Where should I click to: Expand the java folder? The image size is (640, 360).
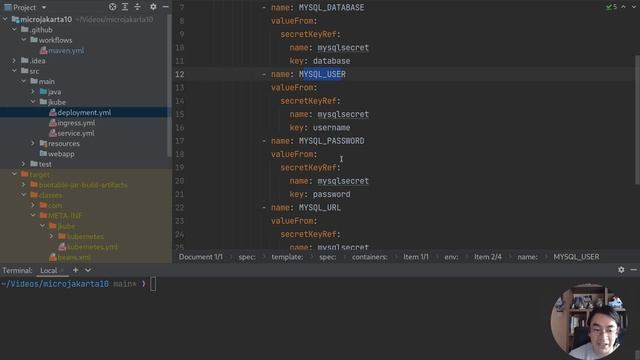[x=33, y=91]
